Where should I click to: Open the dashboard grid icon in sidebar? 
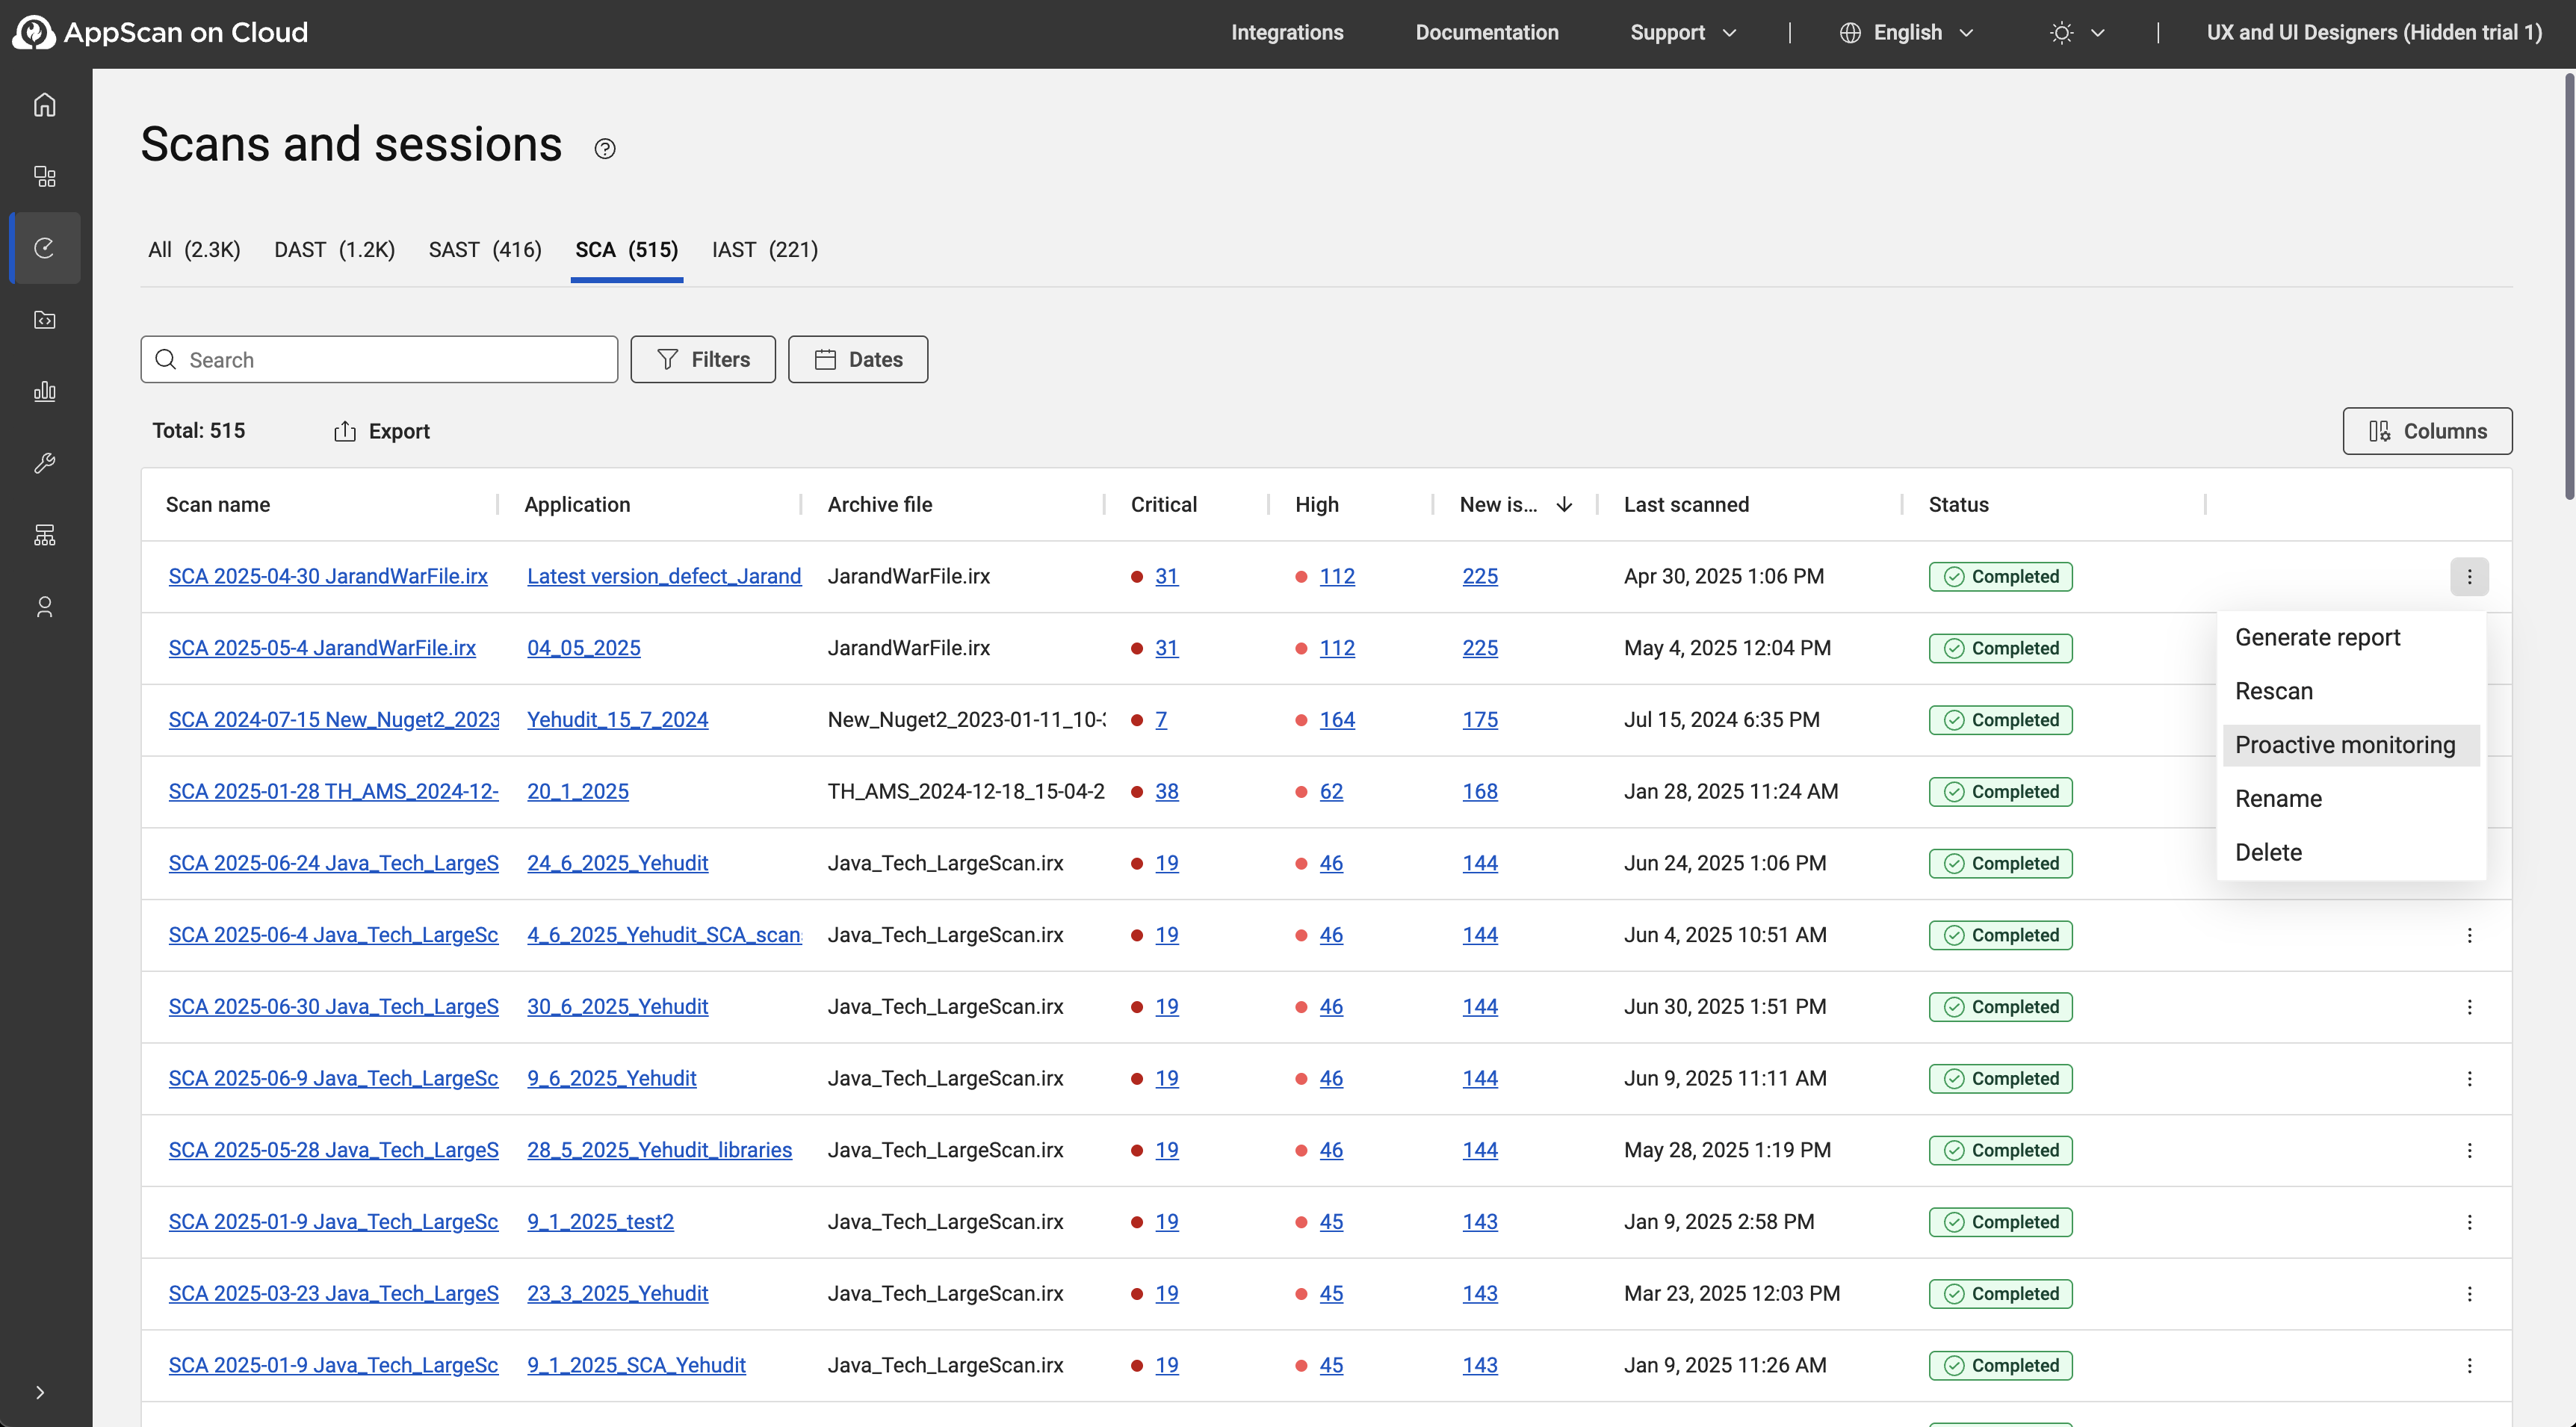44,177
